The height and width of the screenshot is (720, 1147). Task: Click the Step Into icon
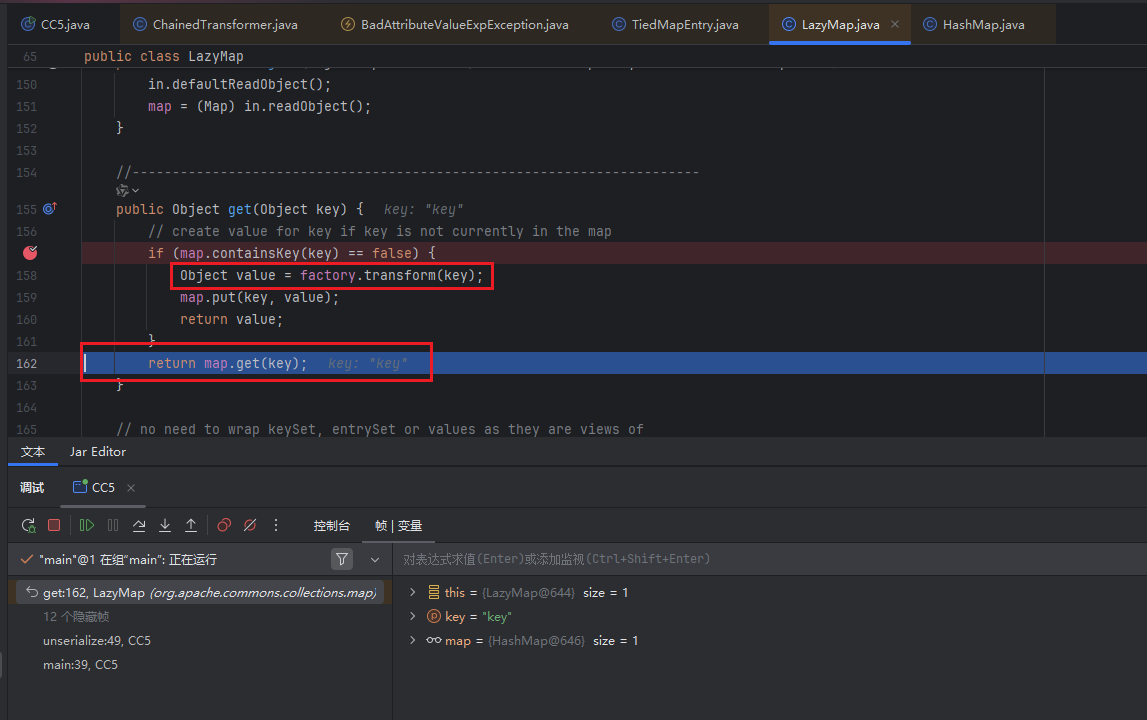tap(165, 525)
